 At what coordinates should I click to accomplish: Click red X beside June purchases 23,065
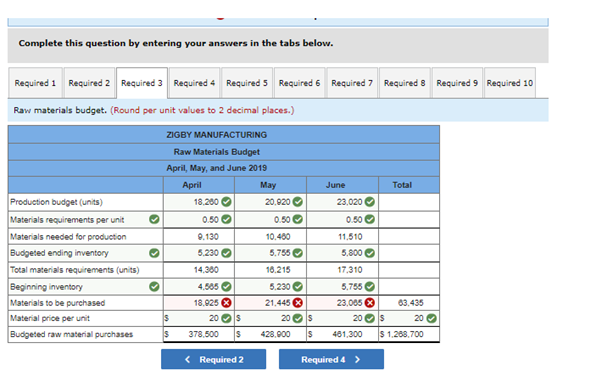(x=370, y=303)
